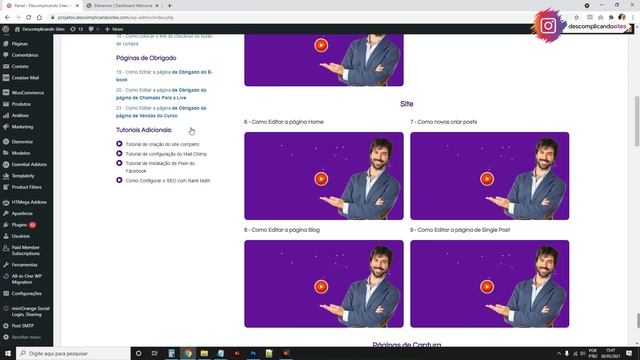Visit site via Descomplicando Sites admin bar link
Screen dimensions: 640x360
[40, 29]
